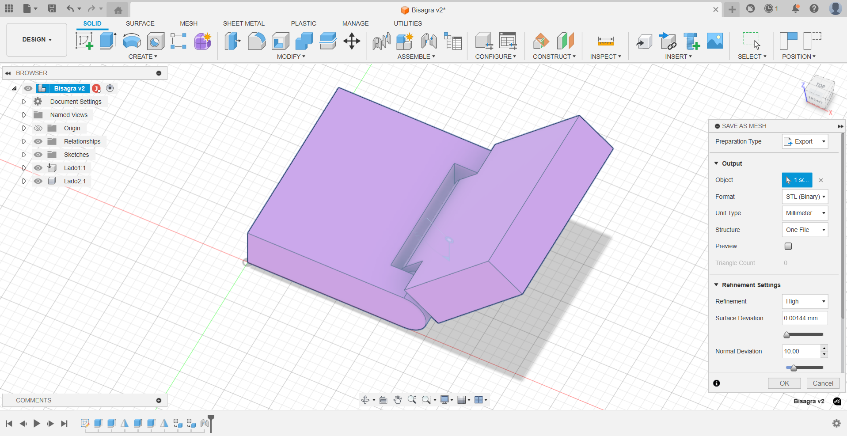This screenshot has width=847, height=436.
Task: Toggle visibility of Lado2:1 component
Action: 38,181
